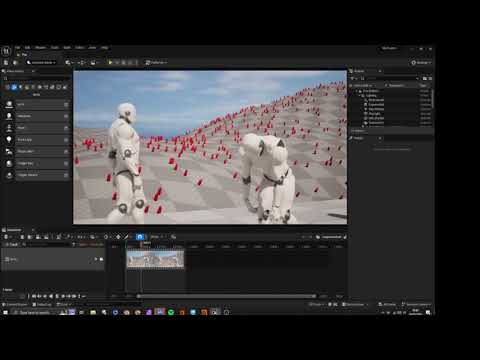Toggle the blue Basic category in Place Actors
Viewport: 480px width, 360px height.
tap(14, 87)
